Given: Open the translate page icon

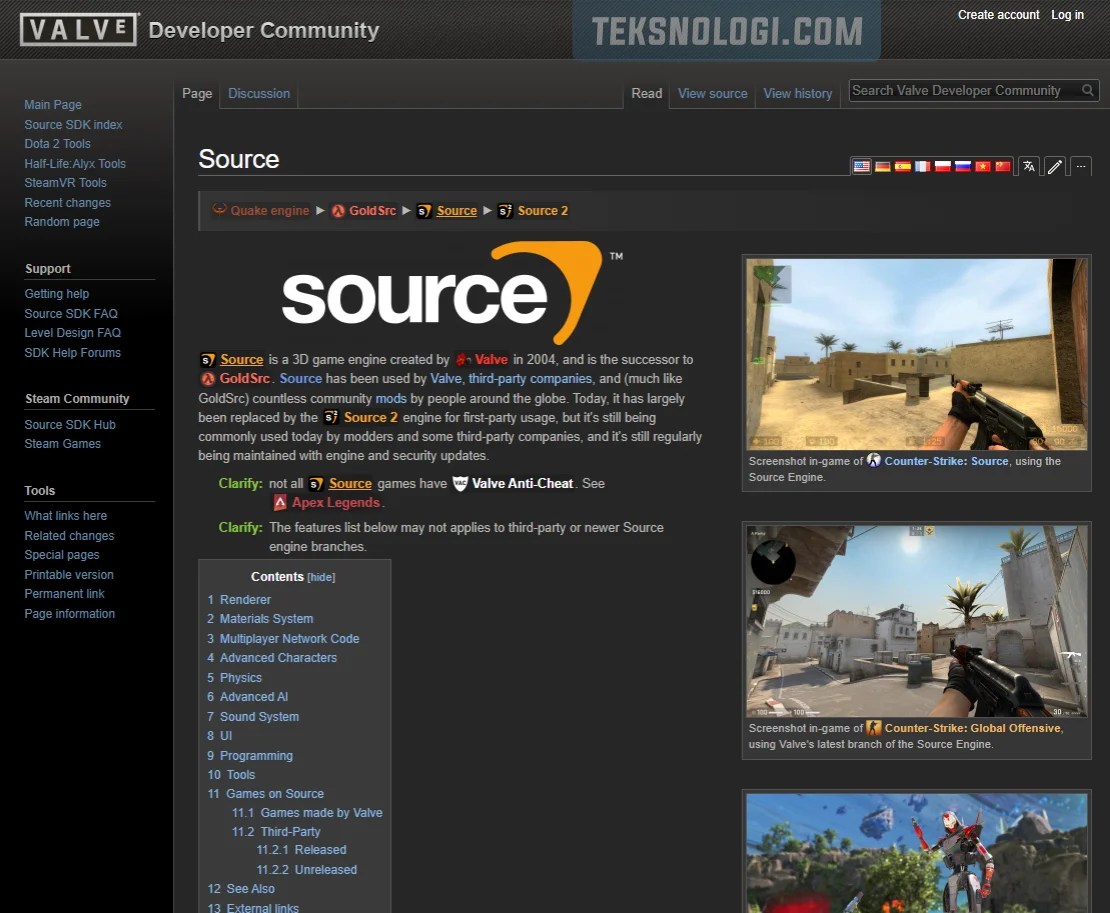Looking at the screenshot, I should click(1029, 166).
